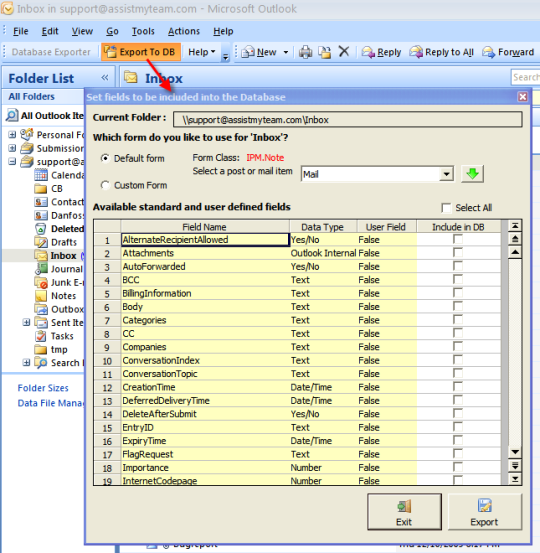This screenshot has width=540, height=553.
Task: Click the Junk E-mail folder icon
Action: [41, 282]
